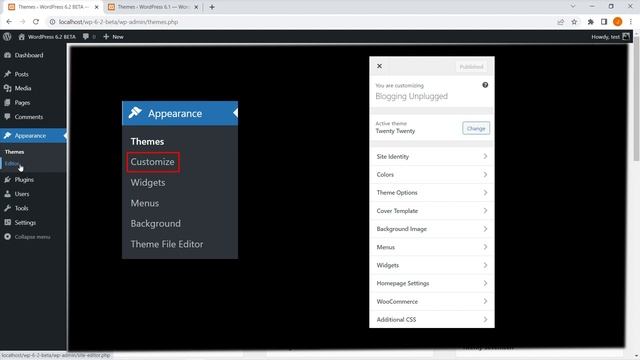Expand Menus section in customizer panel
This screenshot has width=640, height=360.
(432, 247)
